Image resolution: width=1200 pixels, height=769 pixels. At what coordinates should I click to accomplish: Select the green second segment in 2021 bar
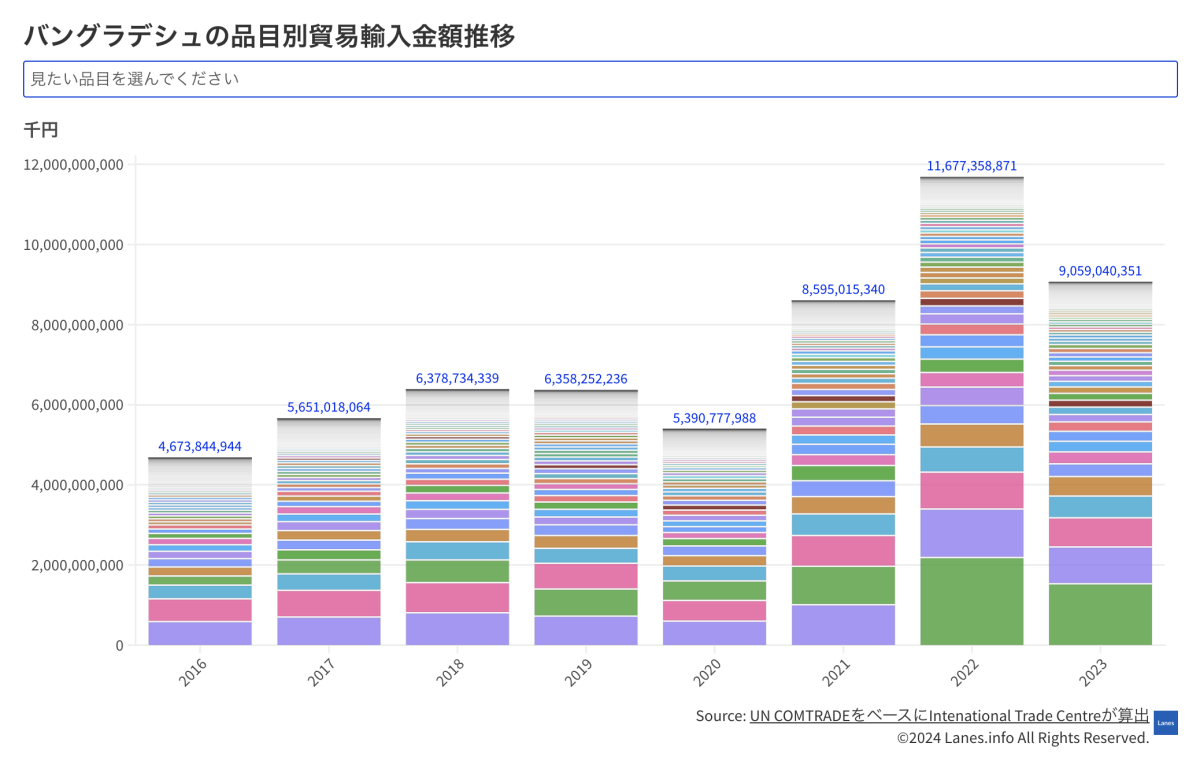843,585
